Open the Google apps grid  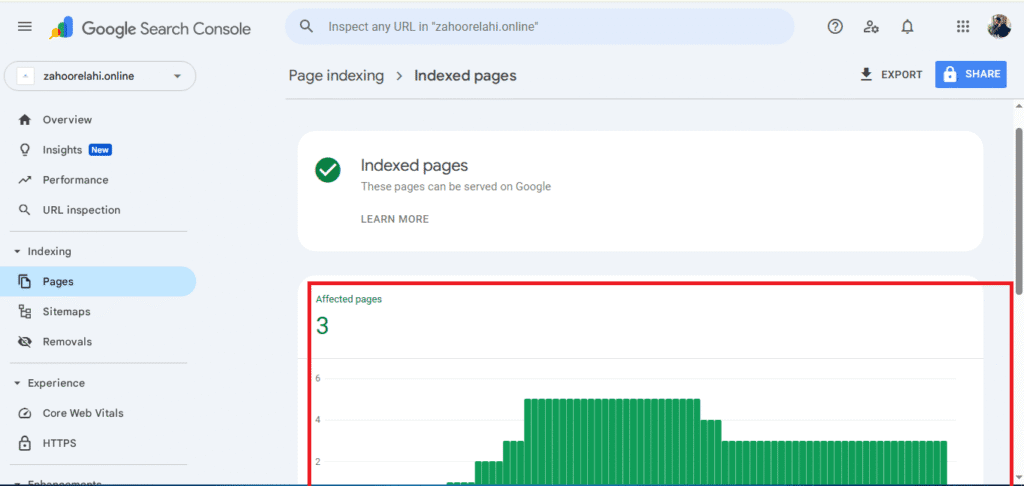point(963,27)
